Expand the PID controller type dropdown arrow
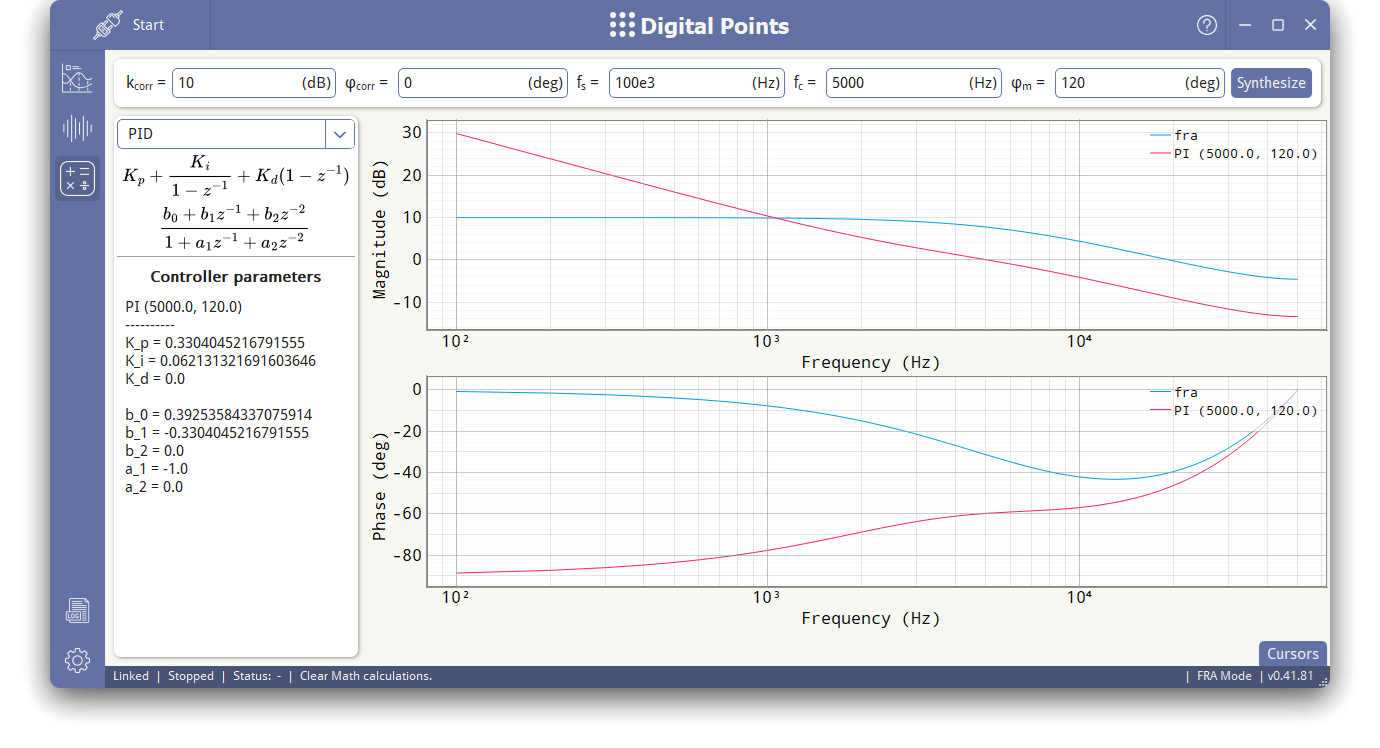The image size is (1380, 748). (340, 134)
